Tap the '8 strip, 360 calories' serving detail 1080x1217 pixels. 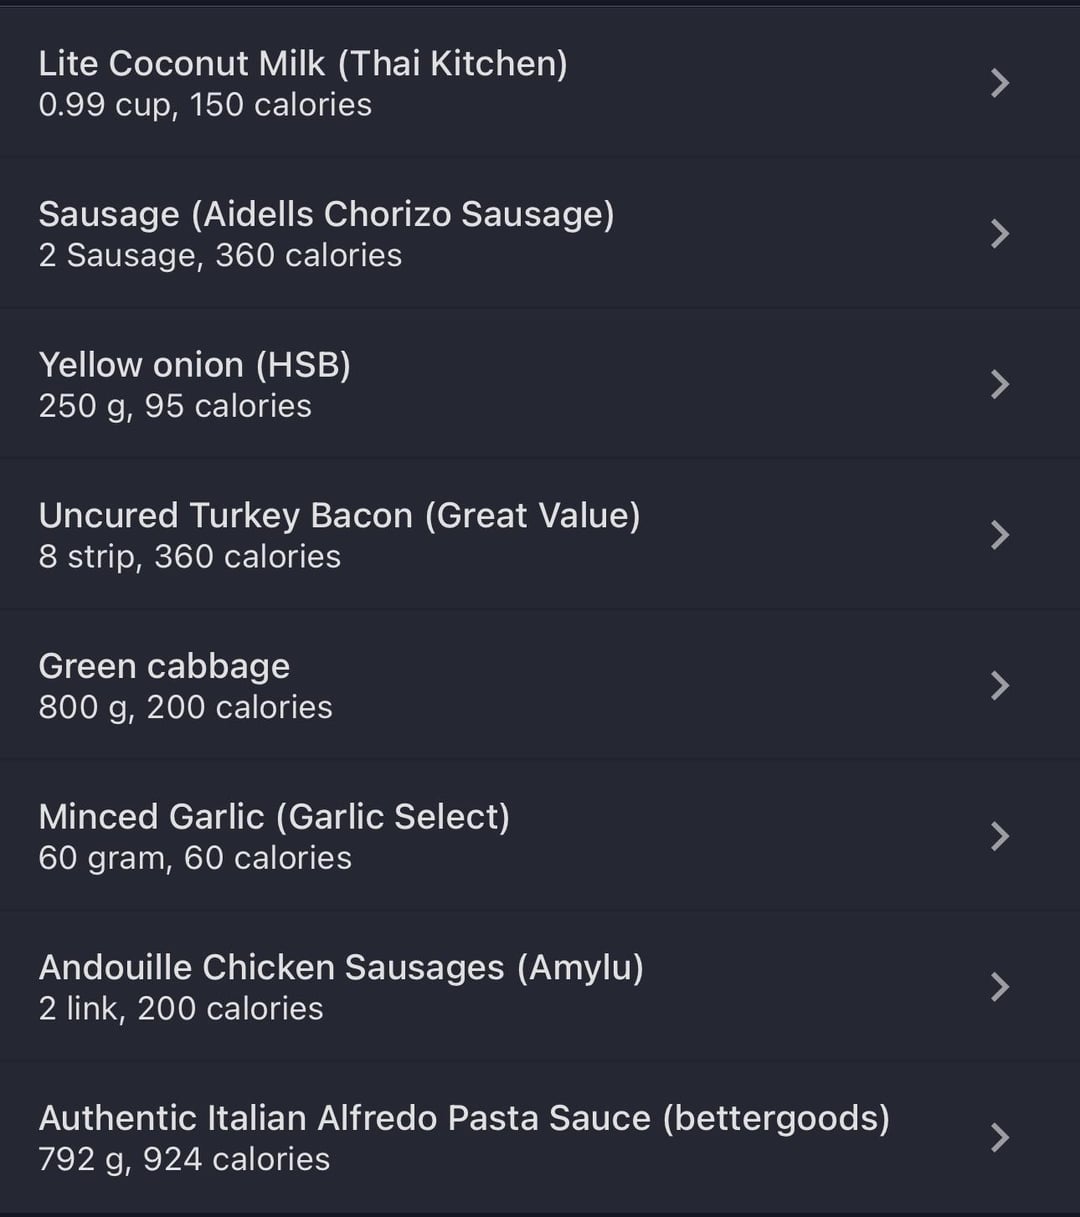[190, 557]
